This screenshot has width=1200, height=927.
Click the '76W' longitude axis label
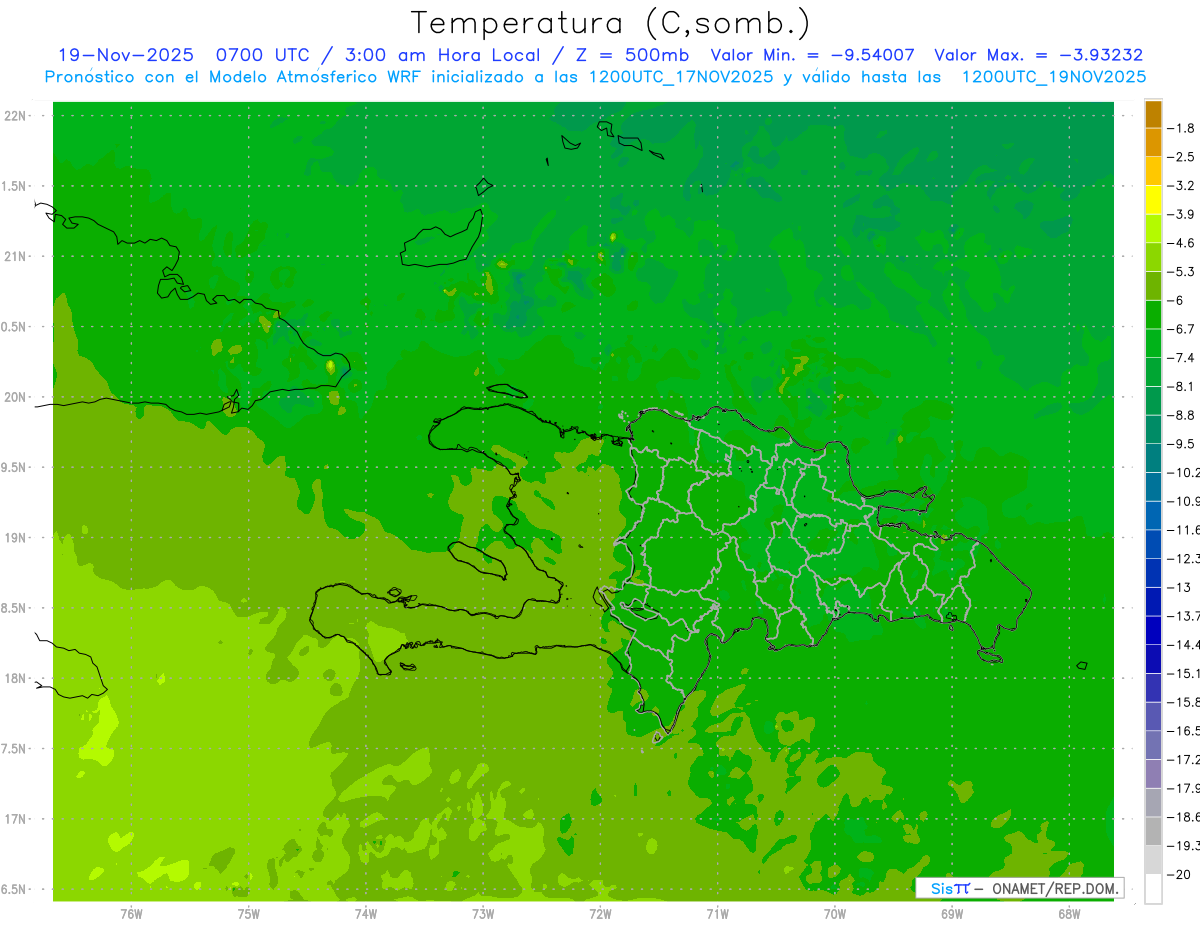(x=131, y=914)
